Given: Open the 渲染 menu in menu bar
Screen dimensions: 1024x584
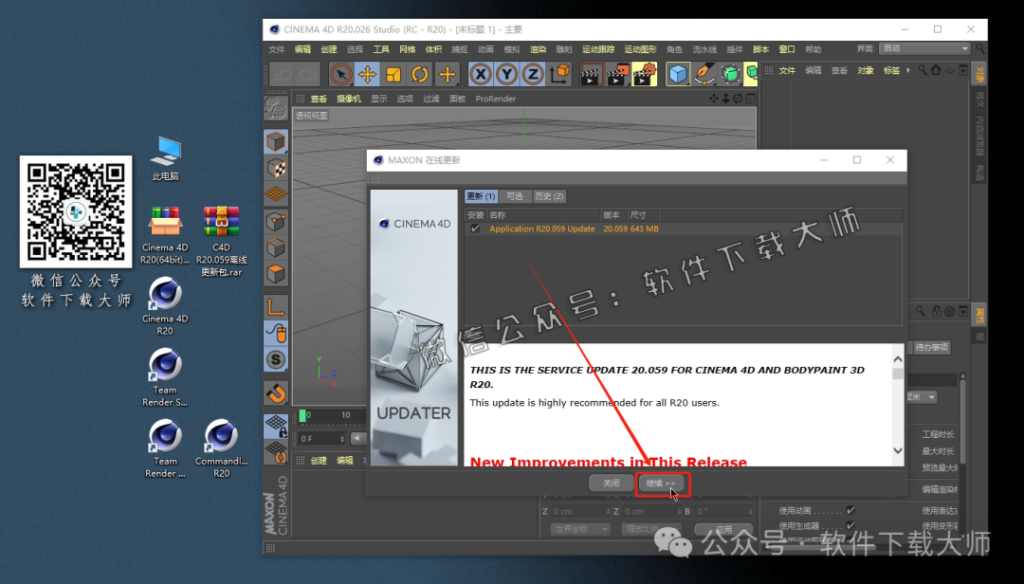Looking at the screenshot, I should [538, 49].
